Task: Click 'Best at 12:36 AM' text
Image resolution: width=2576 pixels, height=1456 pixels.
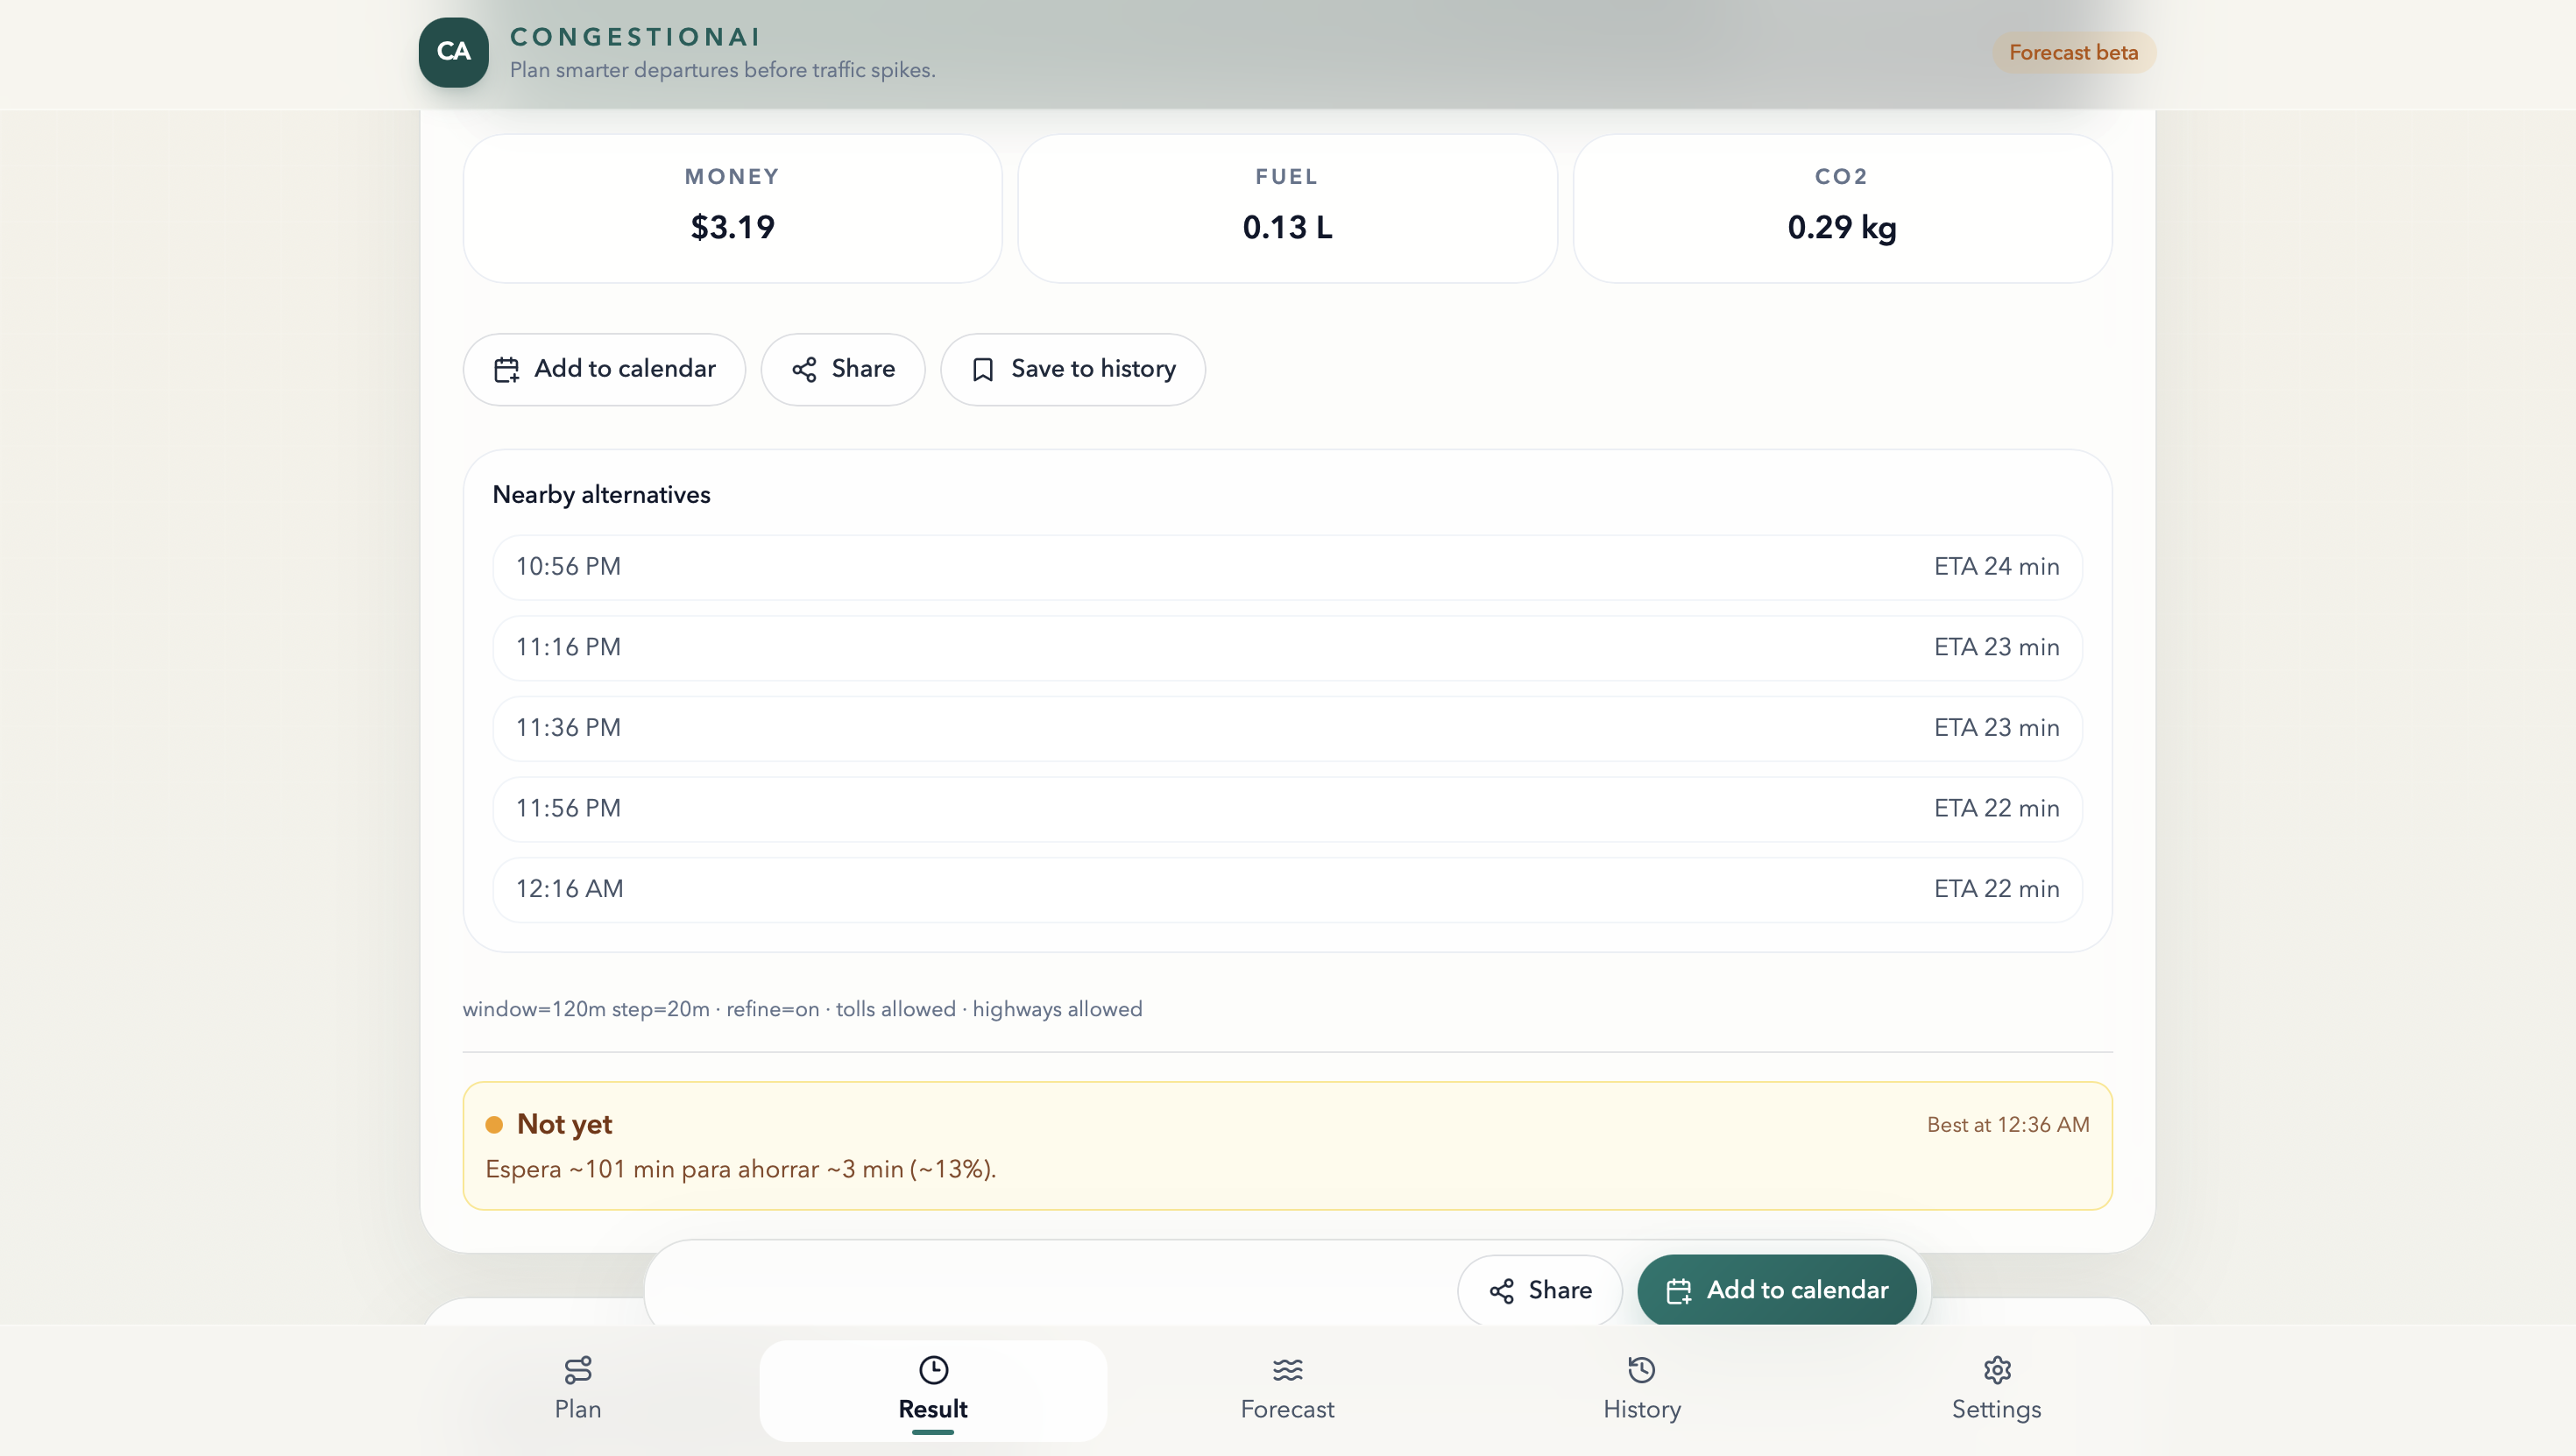Action: point(2008,1125)
